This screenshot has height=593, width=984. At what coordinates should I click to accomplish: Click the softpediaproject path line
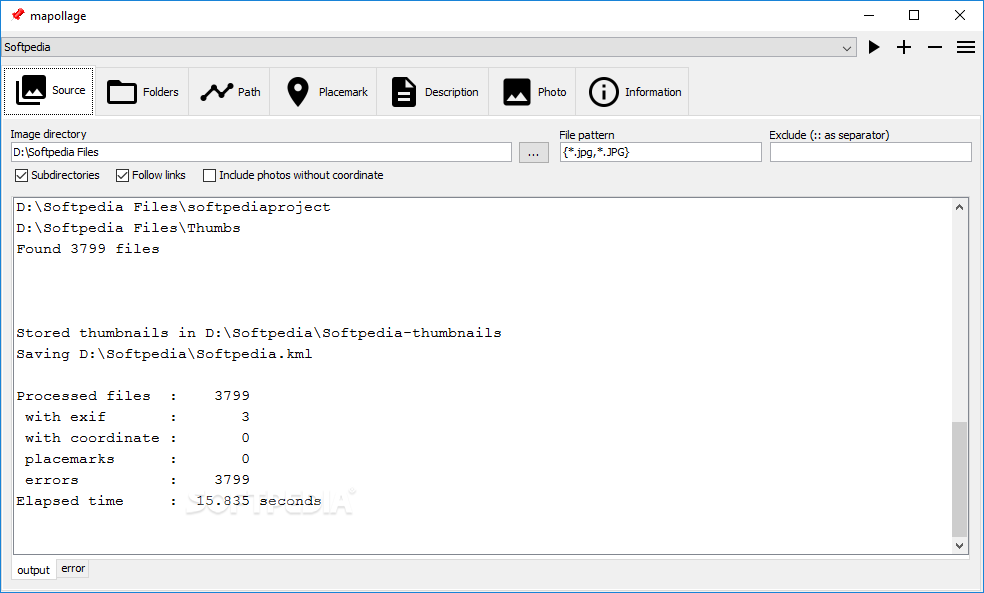(173, 207)
